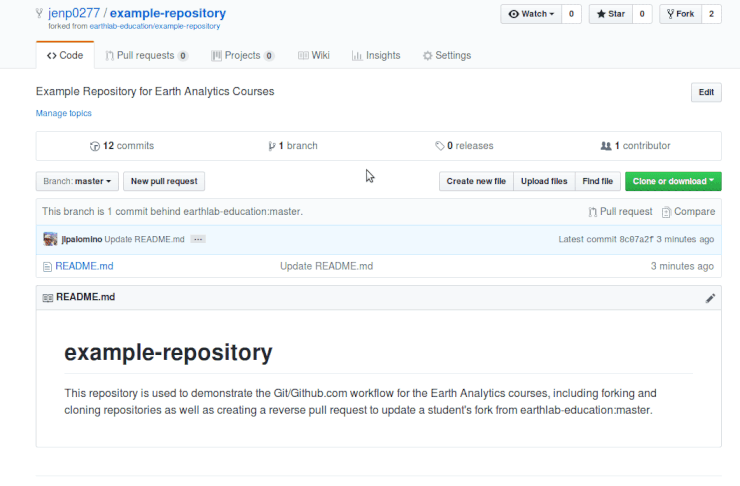740x486 pixels.
Task: Open the Clone or download dropdown
Action: (x=673, y=181)
